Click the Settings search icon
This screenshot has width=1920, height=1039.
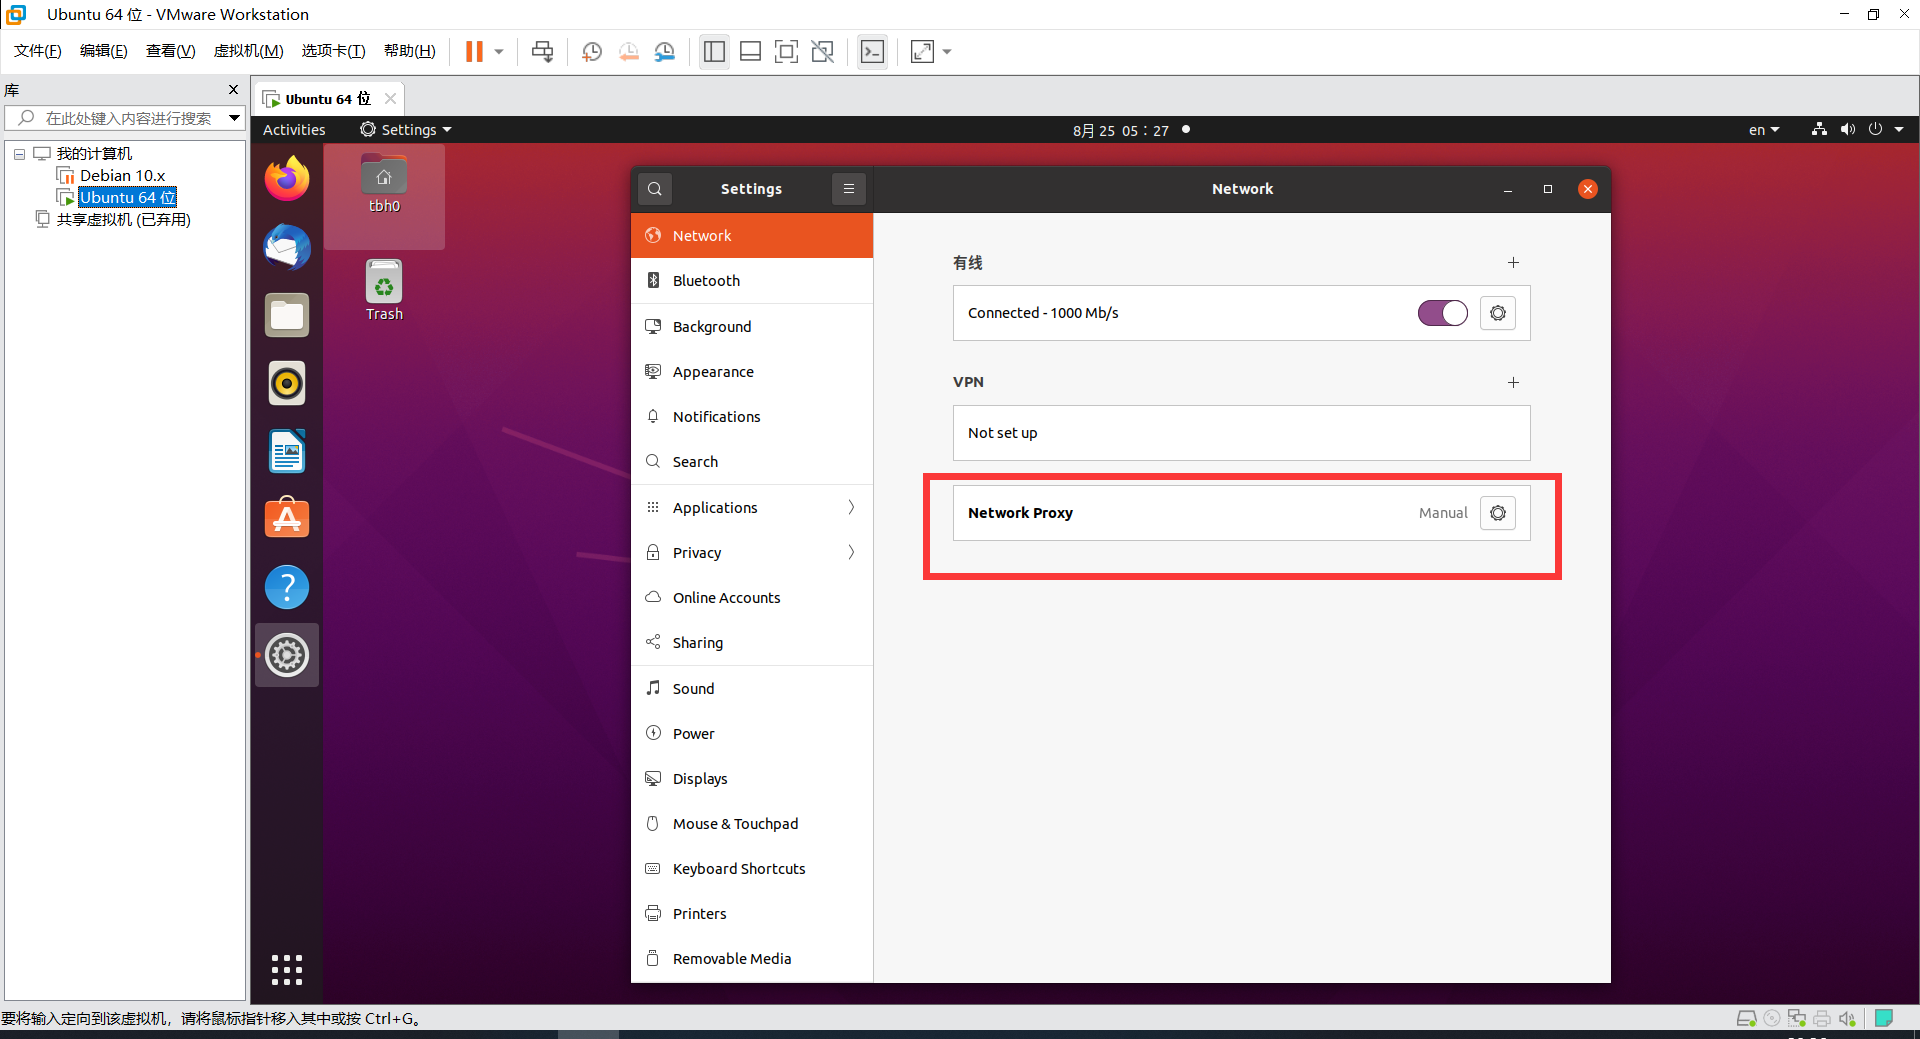654,189
